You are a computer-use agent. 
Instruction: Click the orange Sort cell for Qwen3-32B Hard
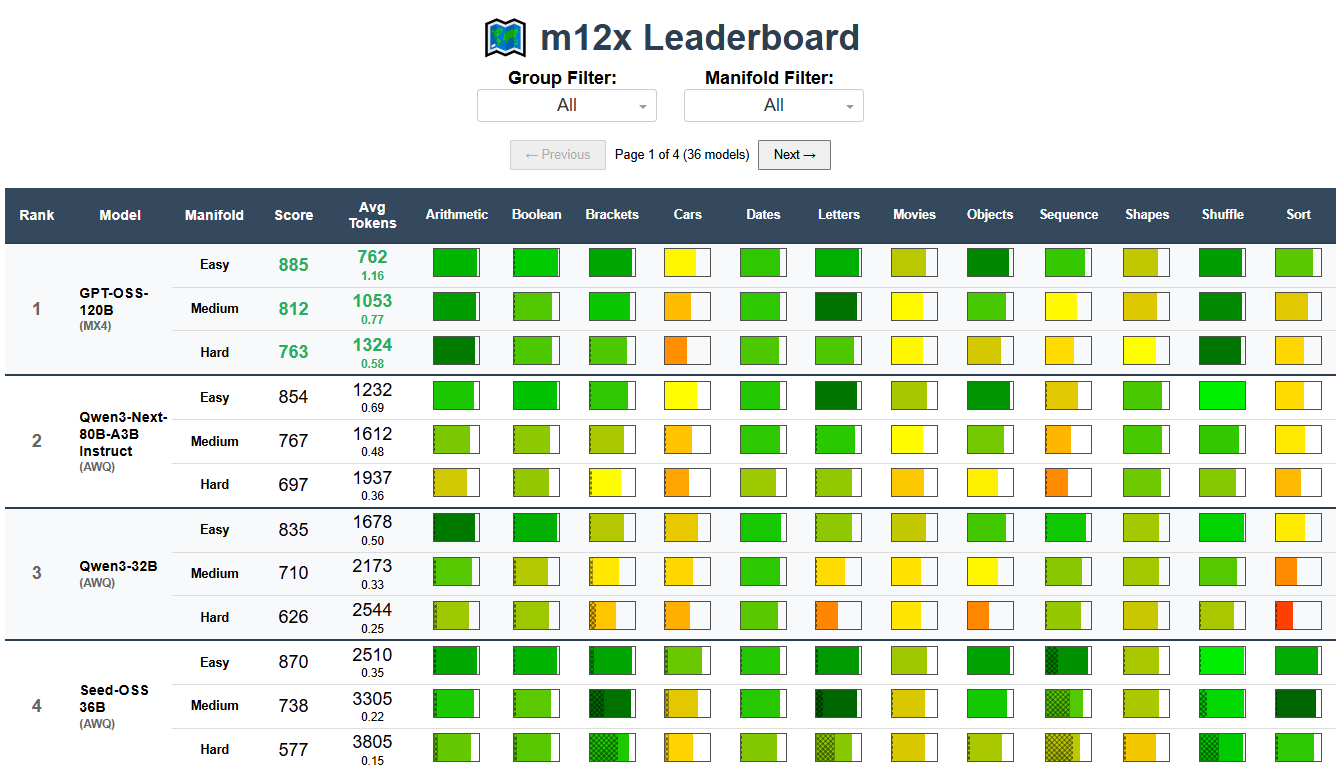1297,616
